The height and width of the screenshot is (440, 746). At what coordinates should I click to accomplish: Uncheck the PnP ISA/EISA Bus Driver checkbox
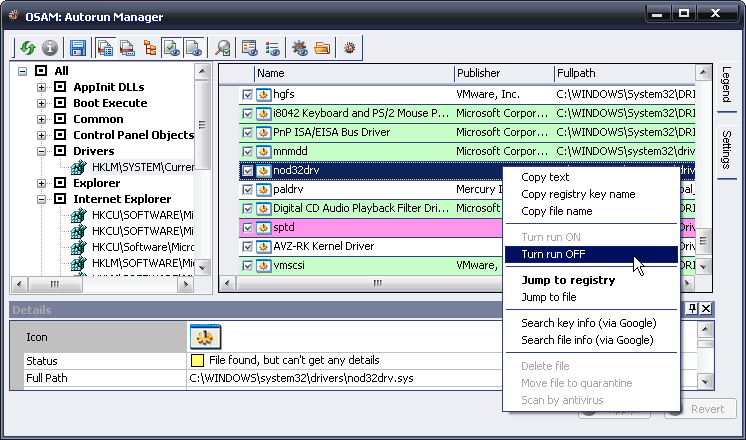click(x=247, y=132)
